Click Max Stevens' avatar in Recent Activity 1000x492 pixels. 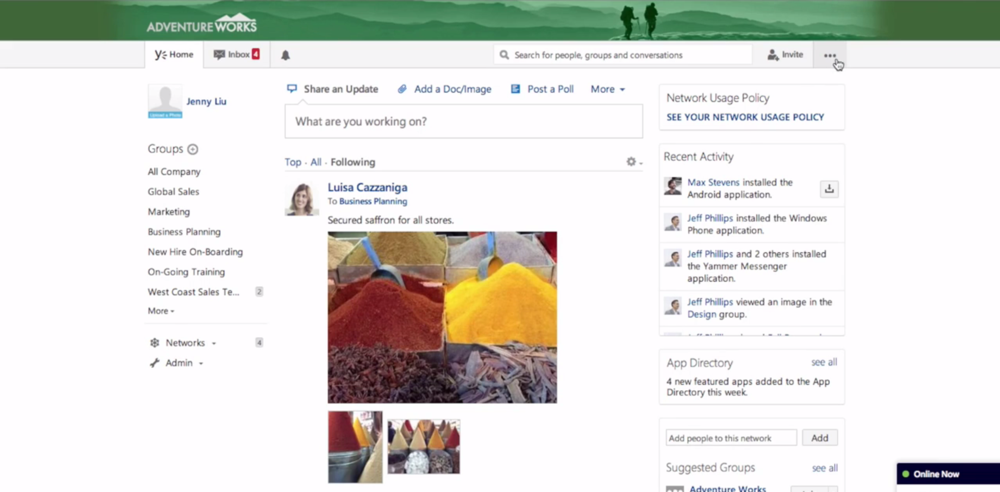(673, 186)
